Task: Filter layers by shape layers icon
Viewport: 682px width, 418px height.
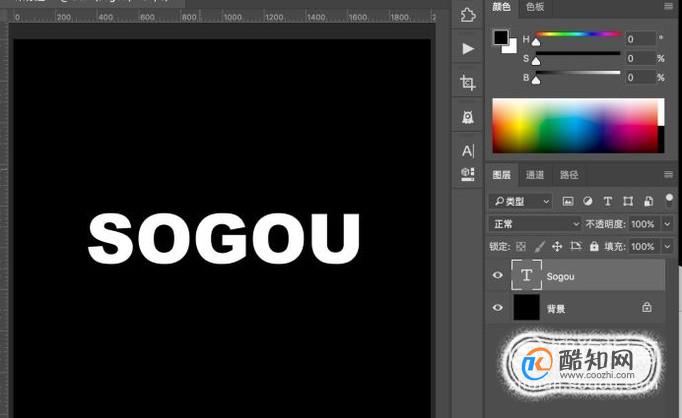Action: click(x=628, y=201)
